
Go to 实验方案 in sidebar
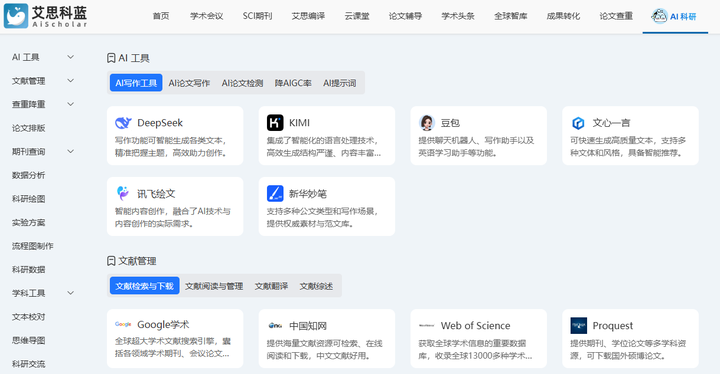pos(28,222)
